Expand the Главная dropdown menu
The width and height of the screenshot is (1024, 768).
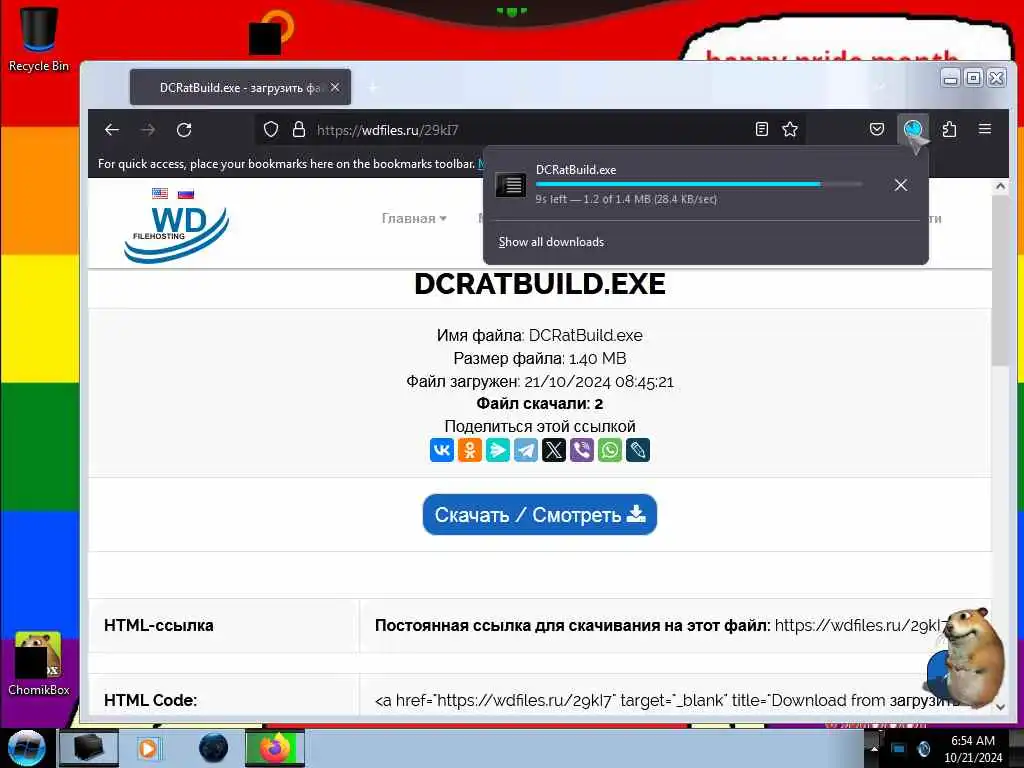[x=414, y=218]
